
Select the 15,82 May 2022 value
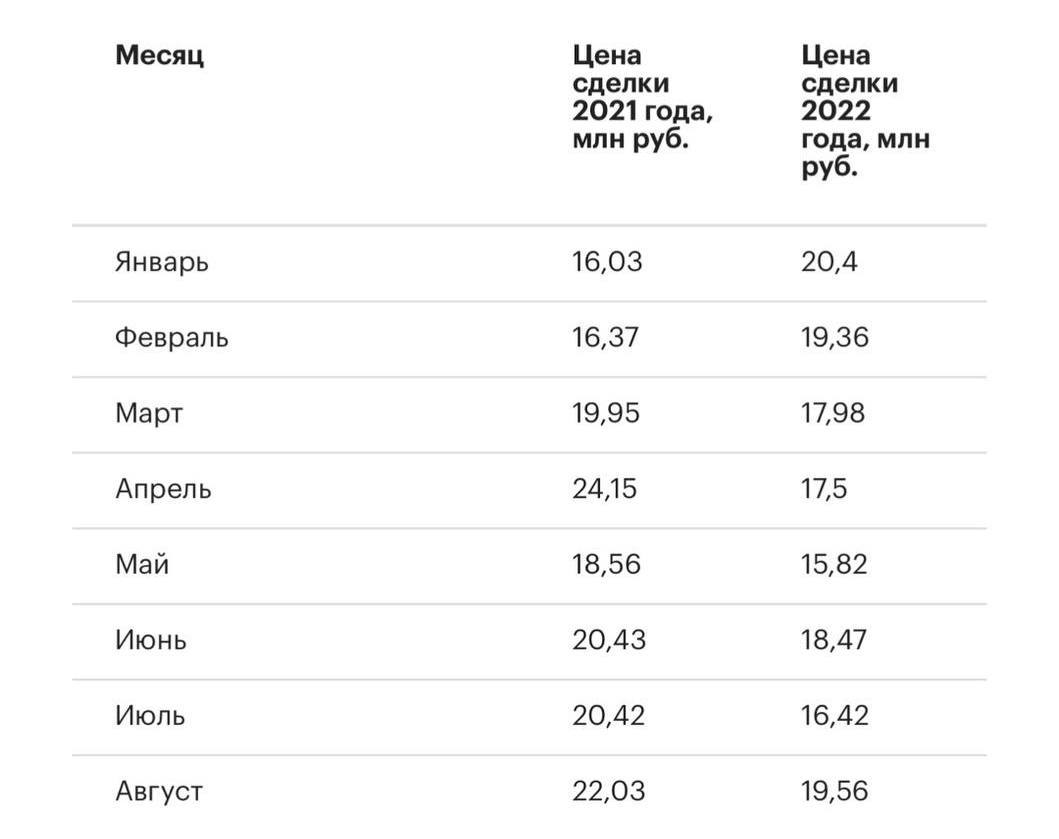coord(834,565)
